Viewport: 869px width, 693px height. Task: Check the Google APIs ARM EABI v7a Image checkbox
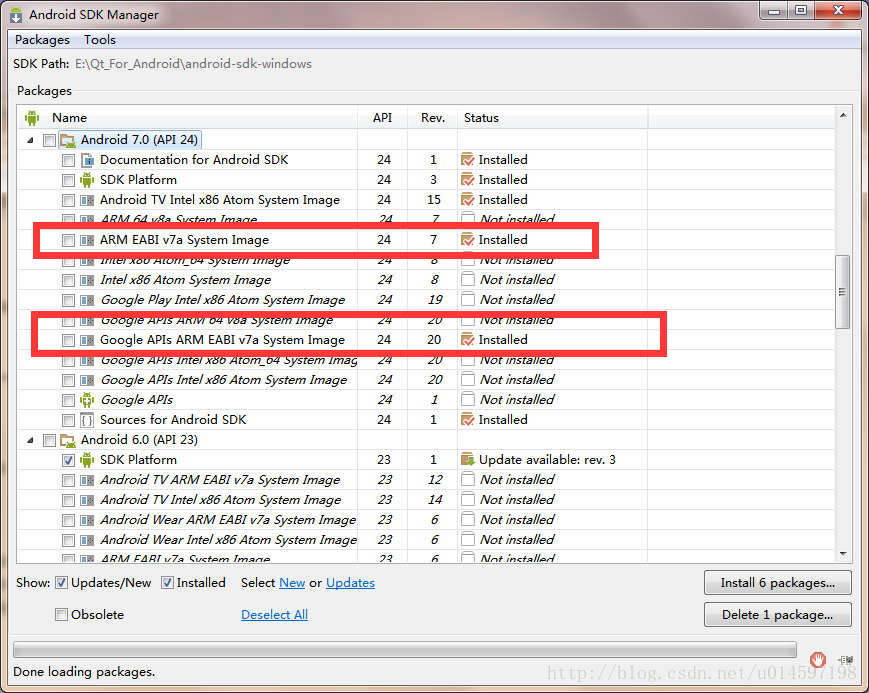pos(70,339)
